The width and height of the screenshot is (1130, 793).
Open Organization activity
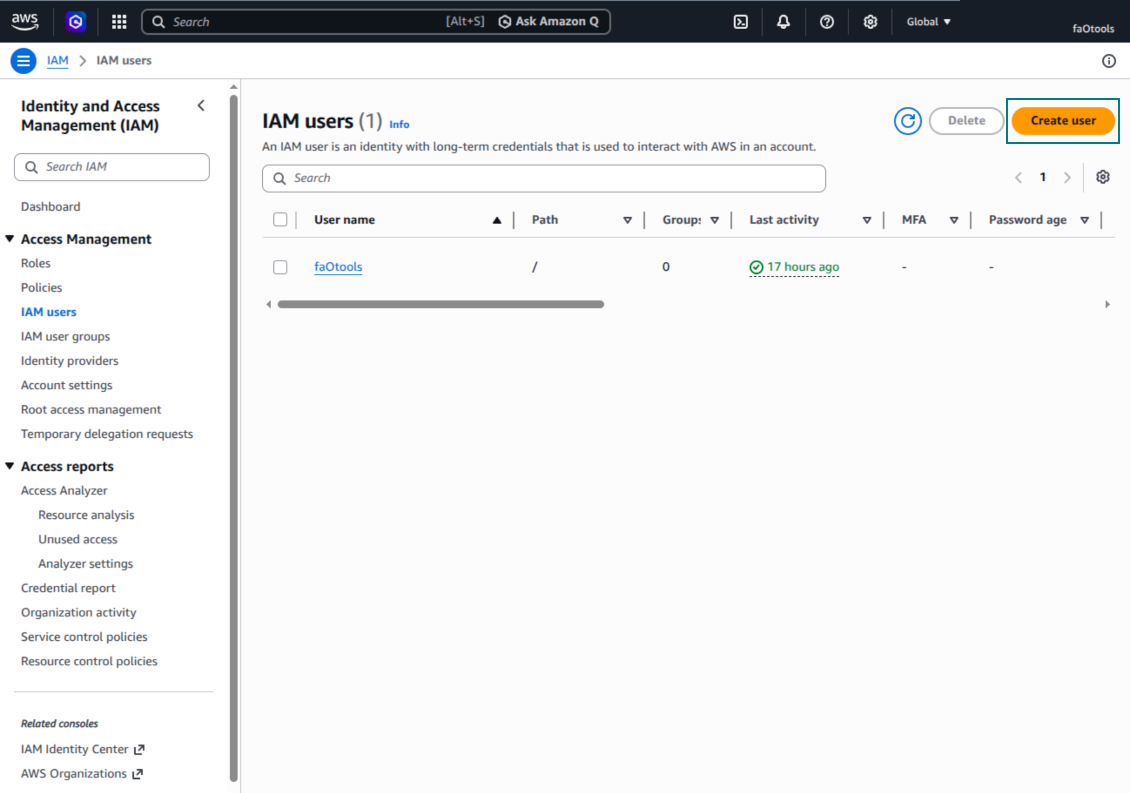[79, 612]
